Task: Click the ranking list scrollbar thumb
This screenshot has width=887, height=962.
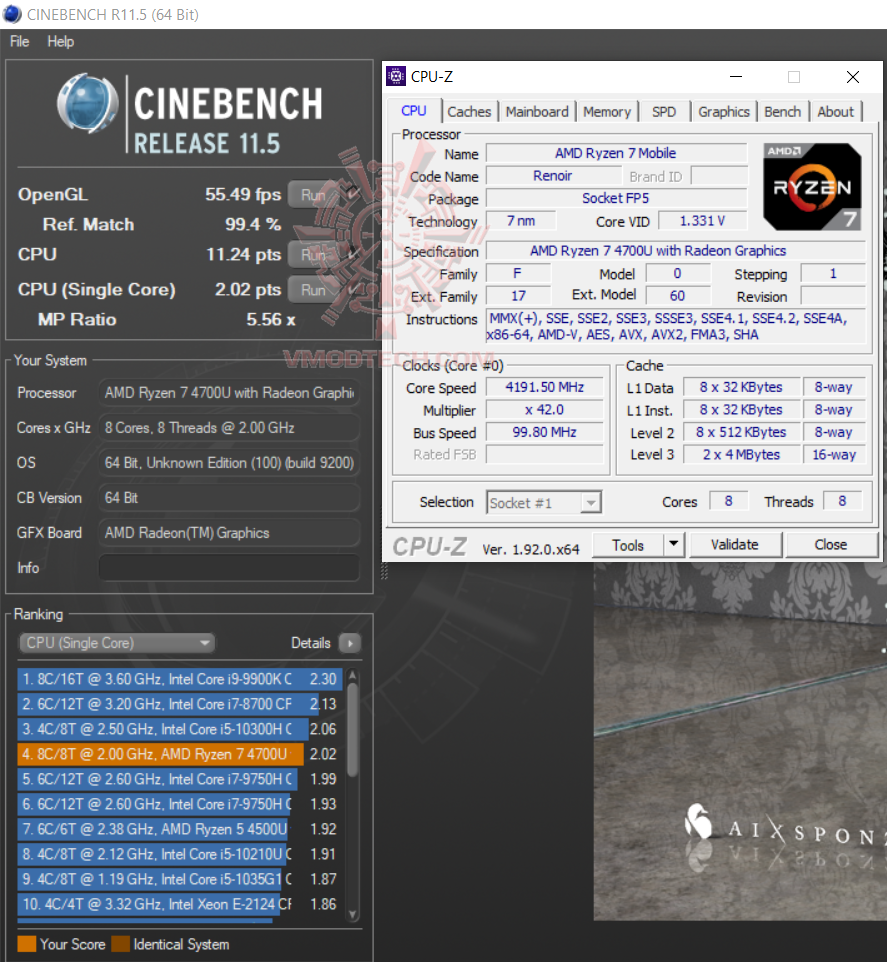Action: click(353, 730)
